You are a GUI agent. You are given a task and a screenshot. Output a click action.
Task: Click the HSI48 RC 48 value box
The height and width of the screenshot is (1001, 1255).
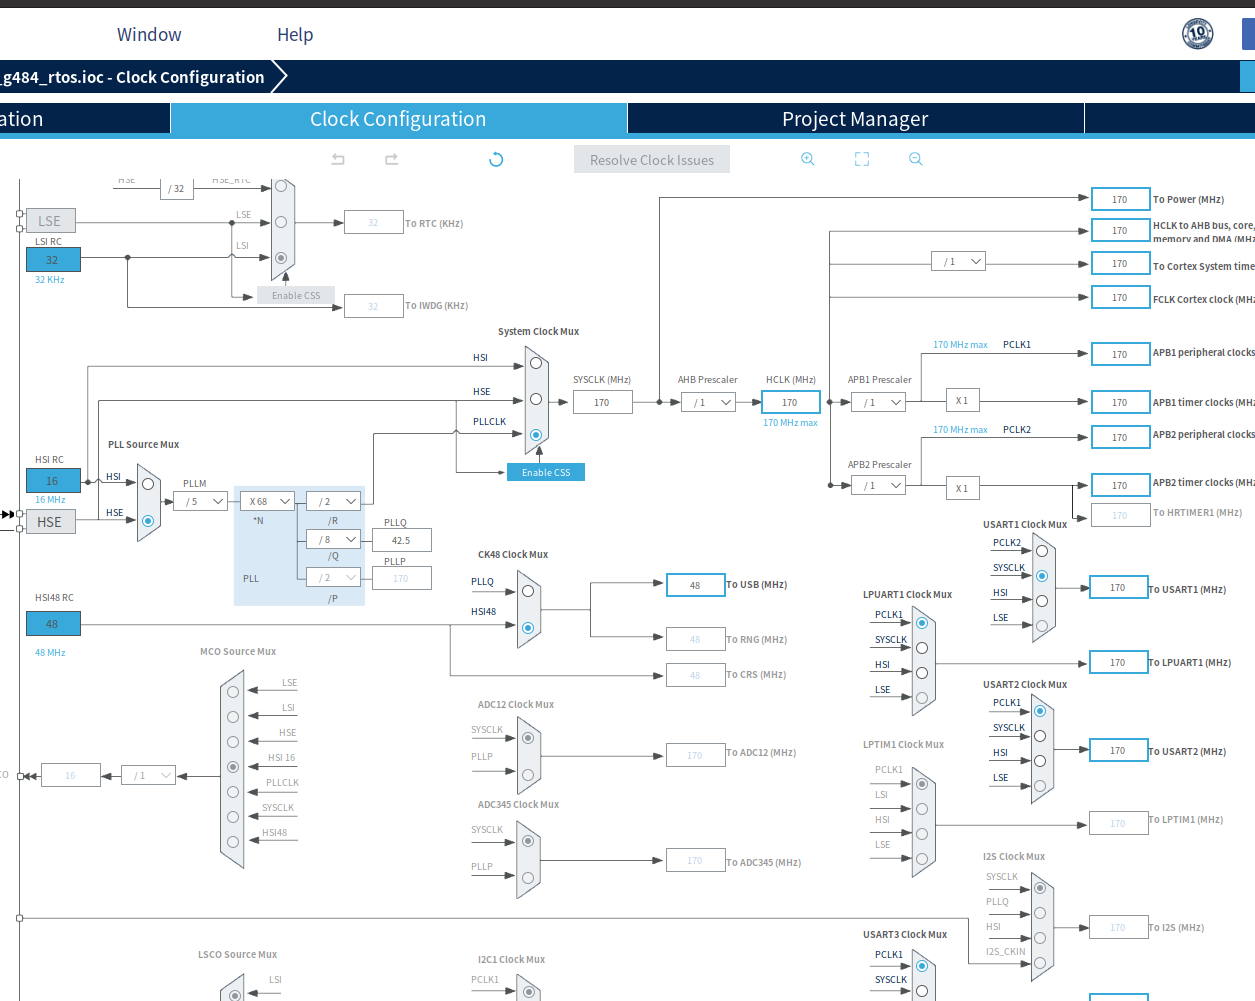coord(53,624)
